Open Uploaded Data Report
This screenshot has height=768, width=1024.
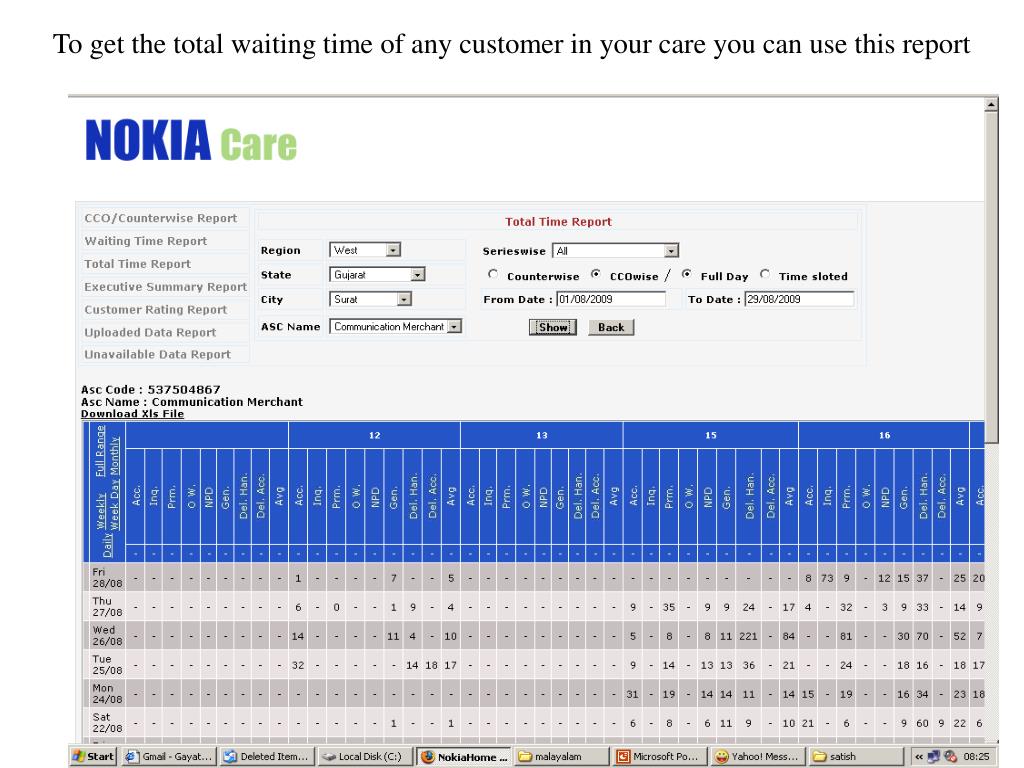[150, 332]
